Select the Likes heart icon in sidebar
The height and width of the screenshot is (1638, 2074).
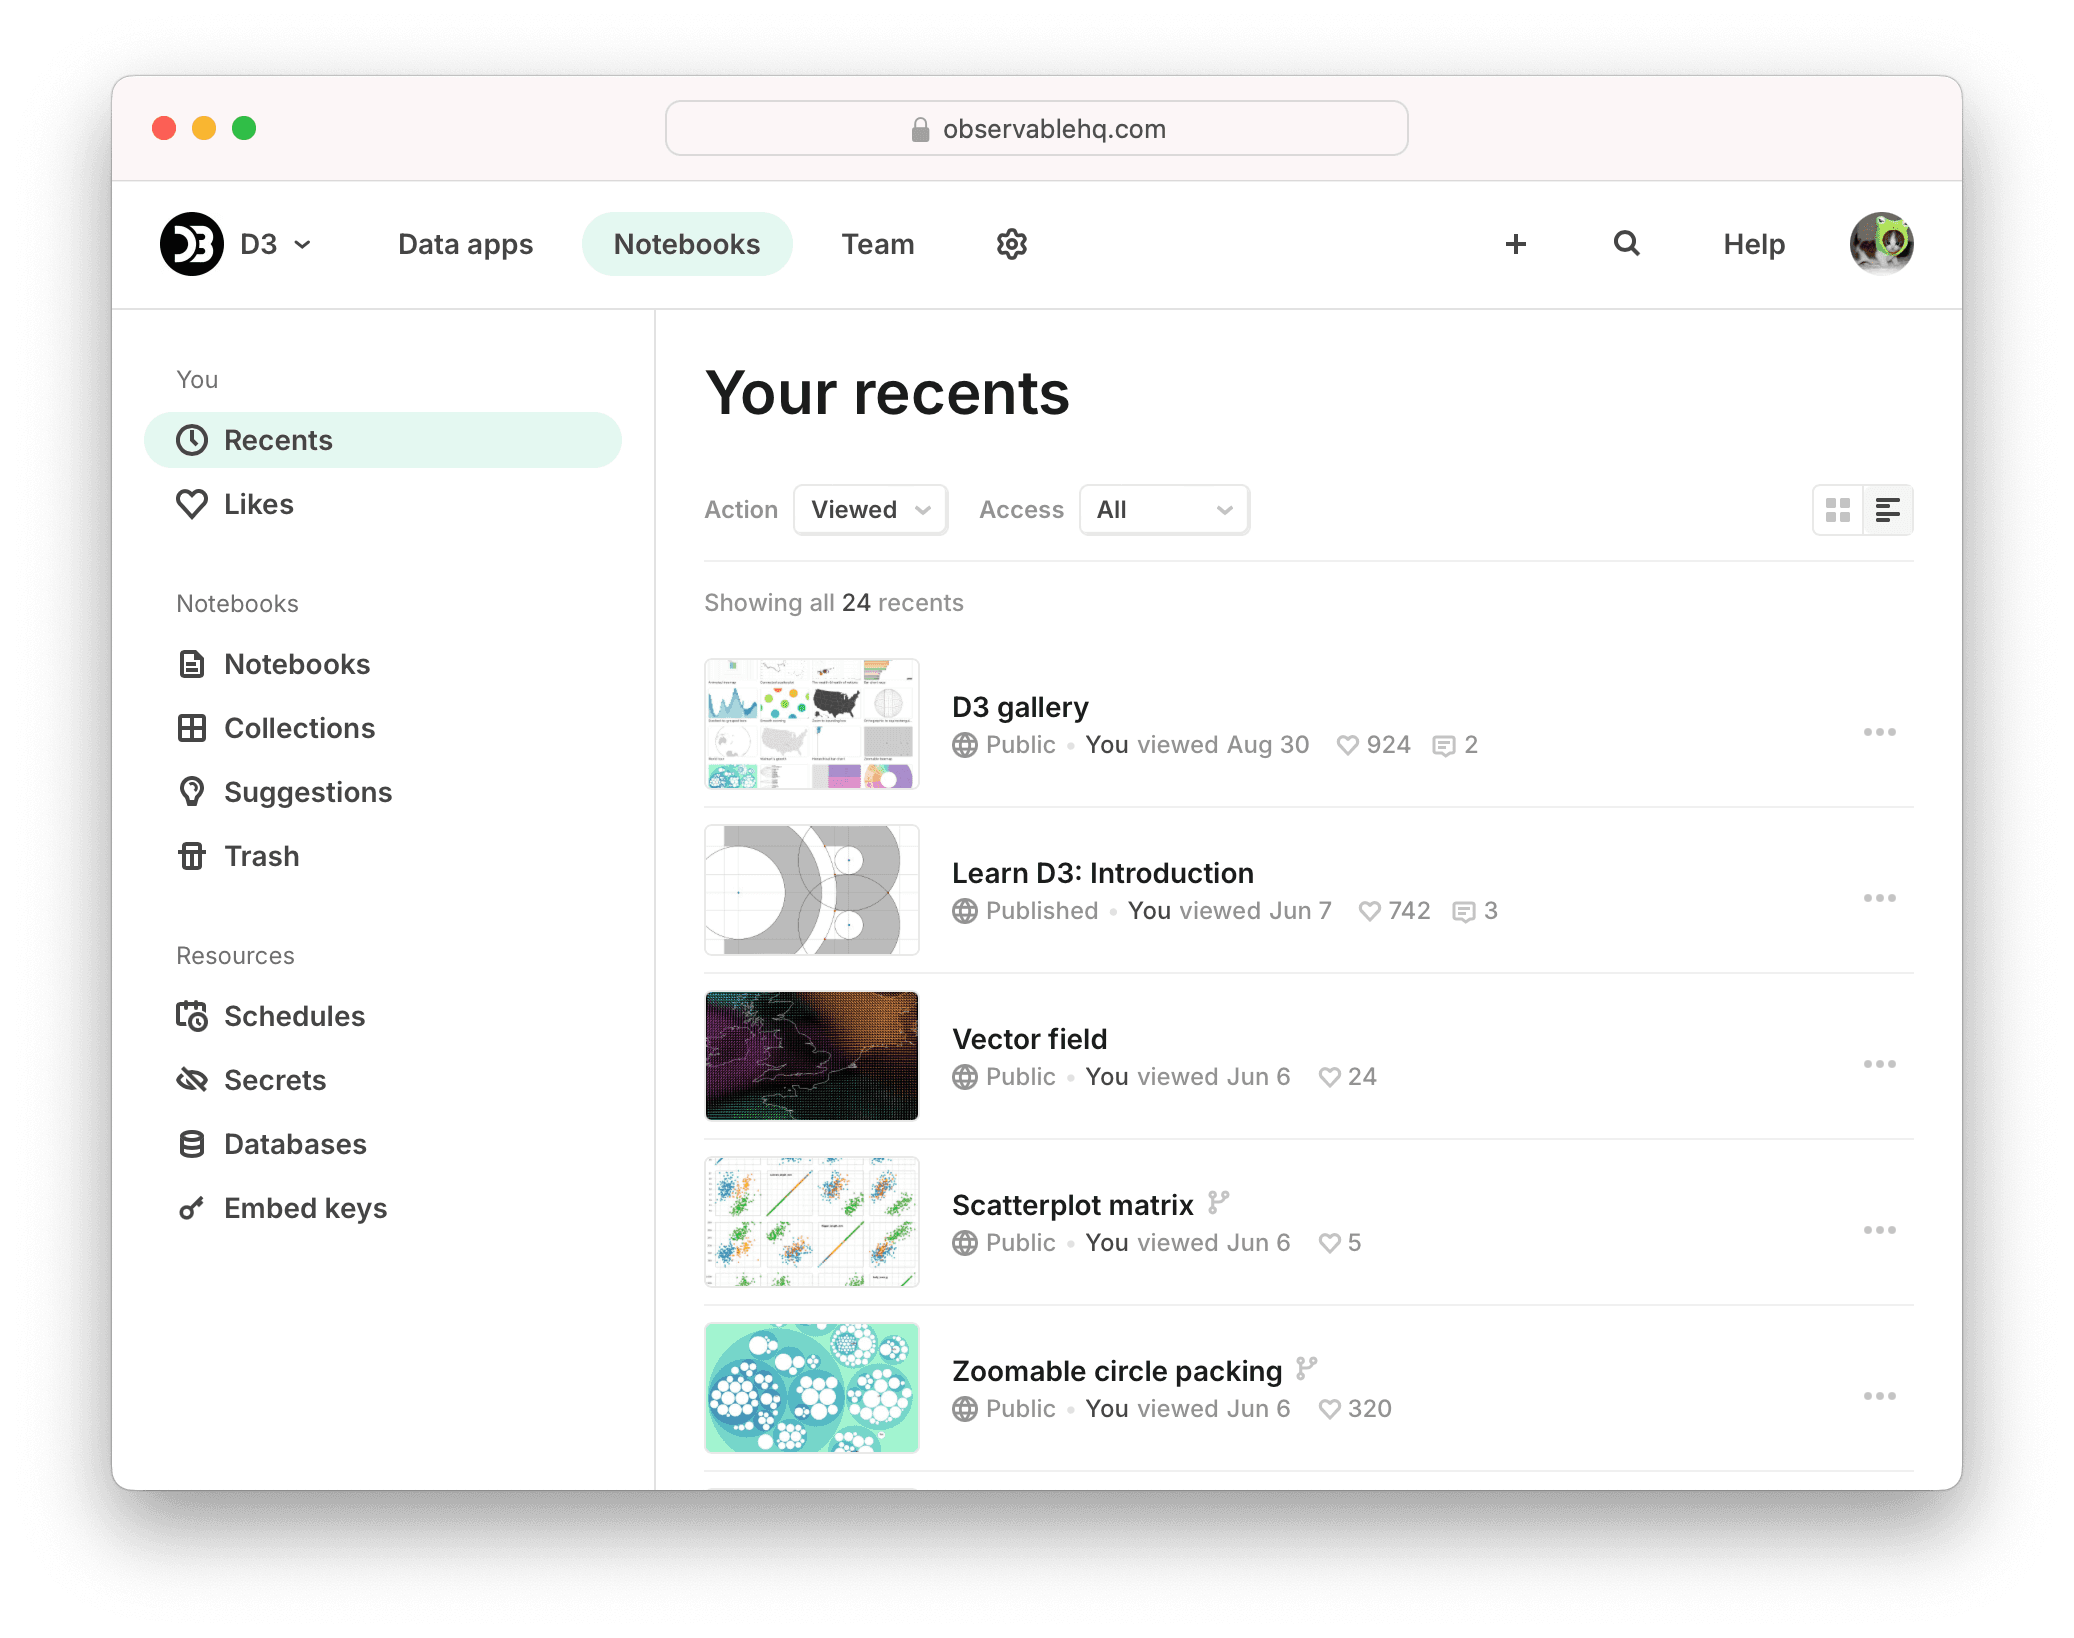(x=193, y=504)
